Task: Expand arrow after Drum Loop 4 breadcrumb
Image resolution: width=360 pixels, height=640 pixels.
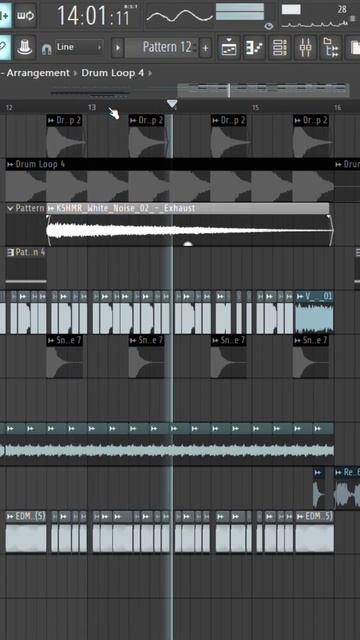Action: tap(150, 73)
